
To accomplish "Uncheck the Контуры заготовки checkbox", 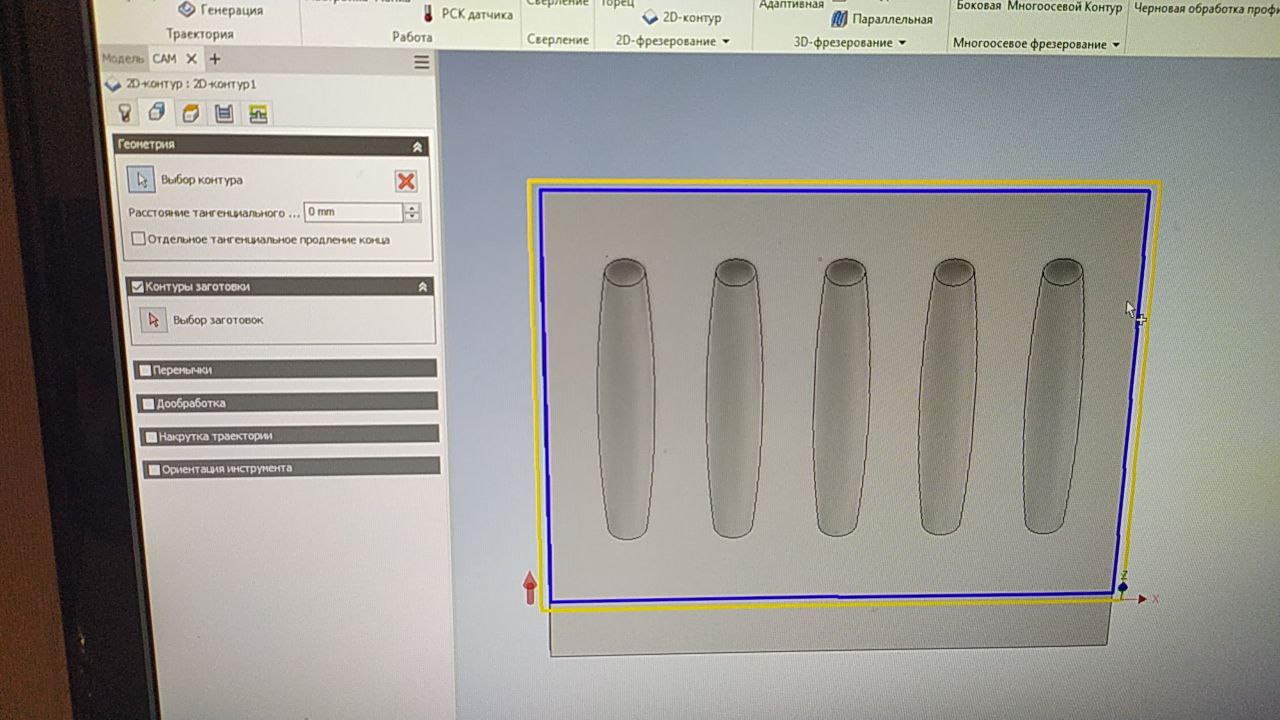I will [138, 287].
